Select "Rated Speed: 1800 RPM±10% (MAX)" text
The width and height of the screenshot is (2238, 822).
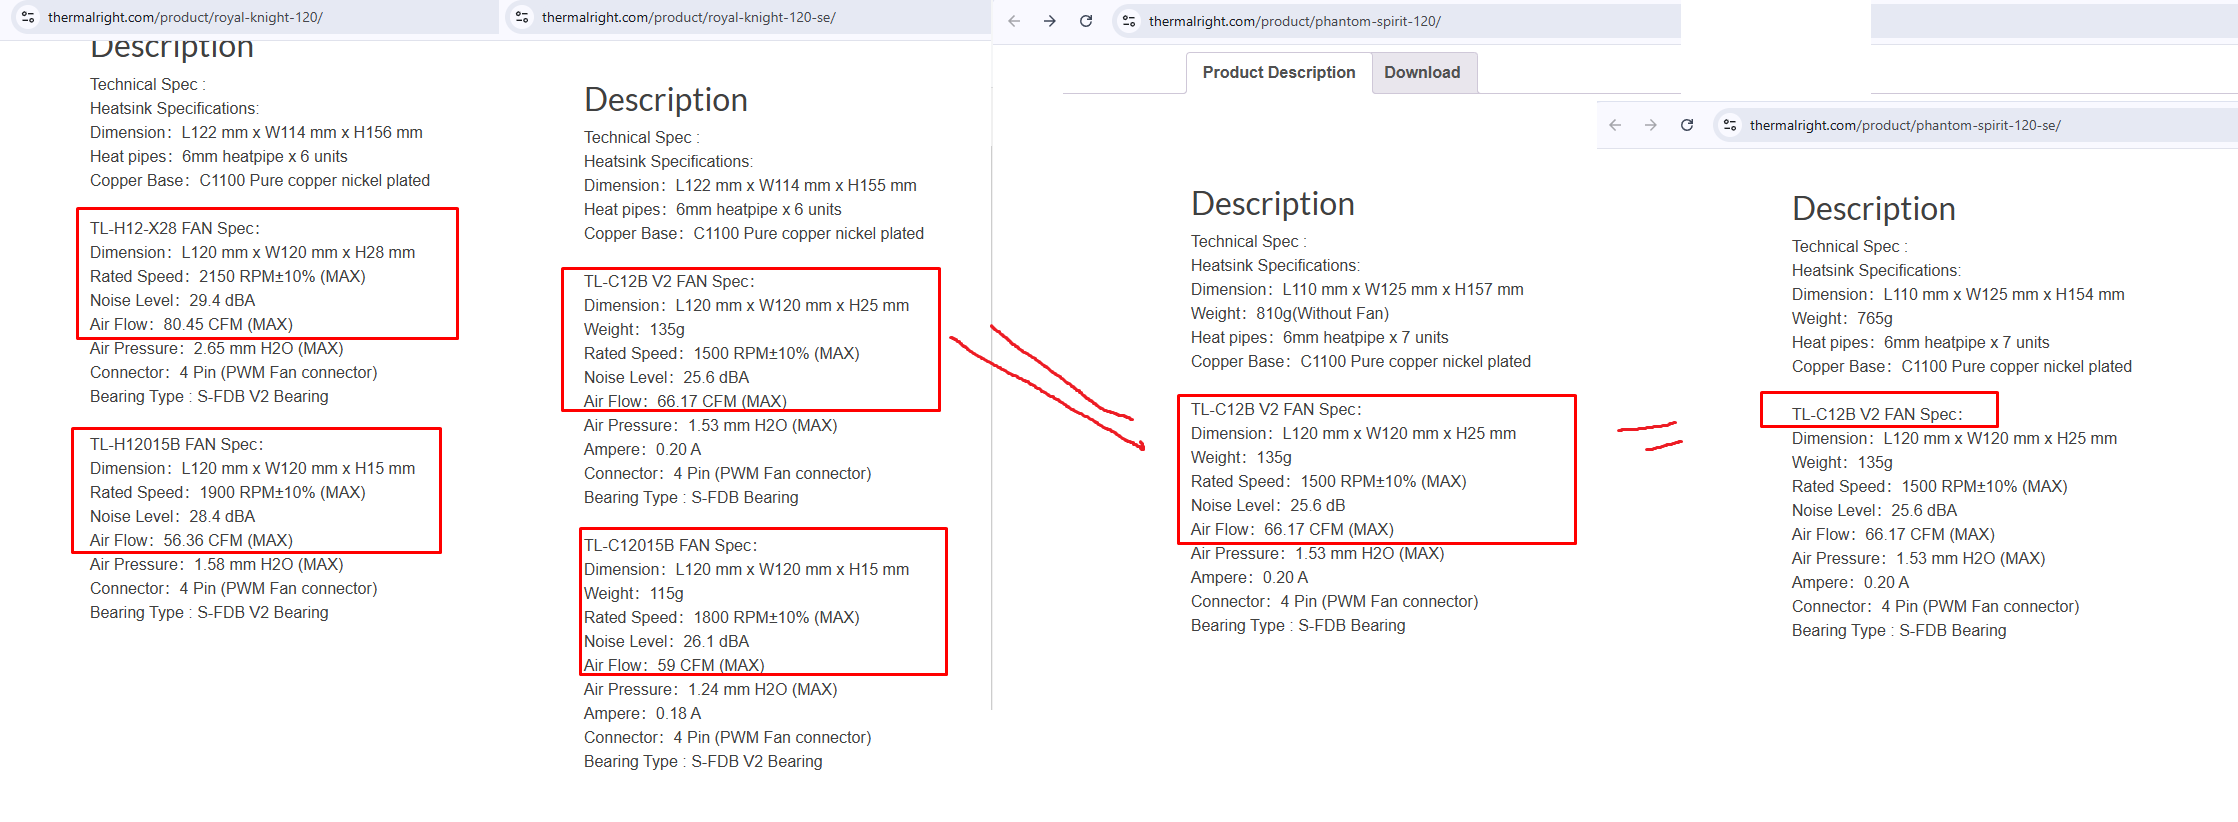click(722, 617)
